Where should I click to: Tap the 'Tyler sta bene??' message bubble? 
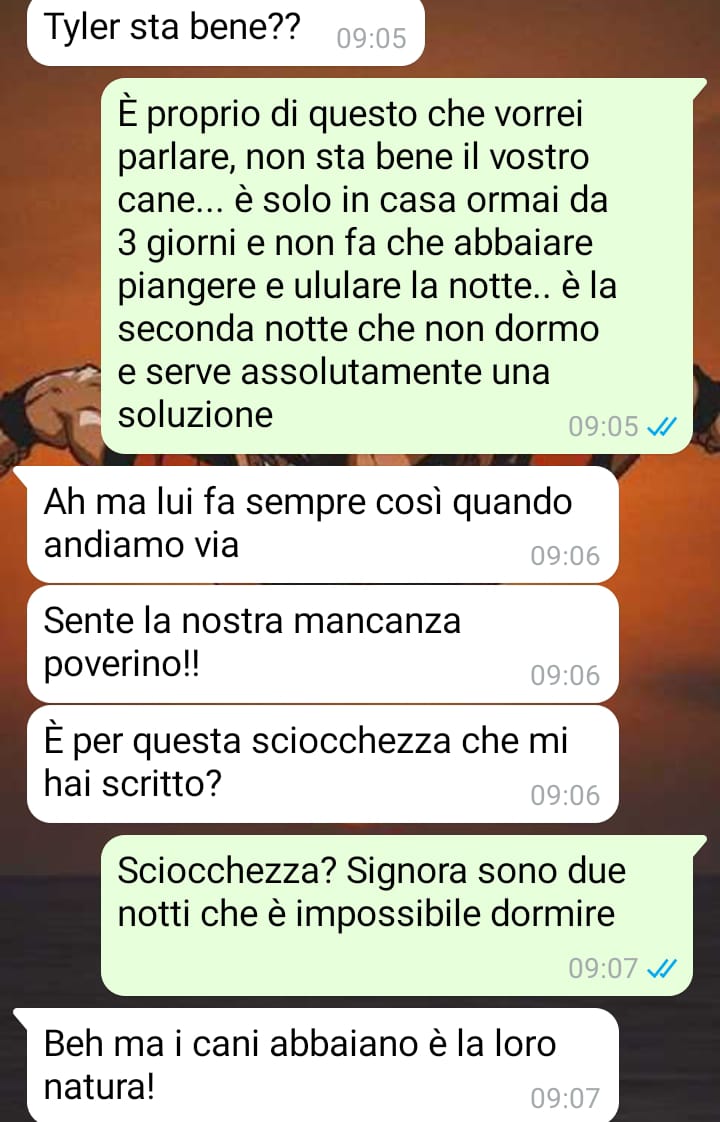click(x=225, y=31)
